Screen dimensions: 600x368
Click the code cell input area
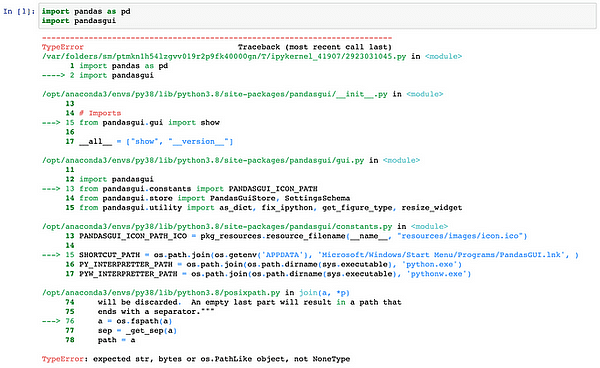[x=317, y=16]
